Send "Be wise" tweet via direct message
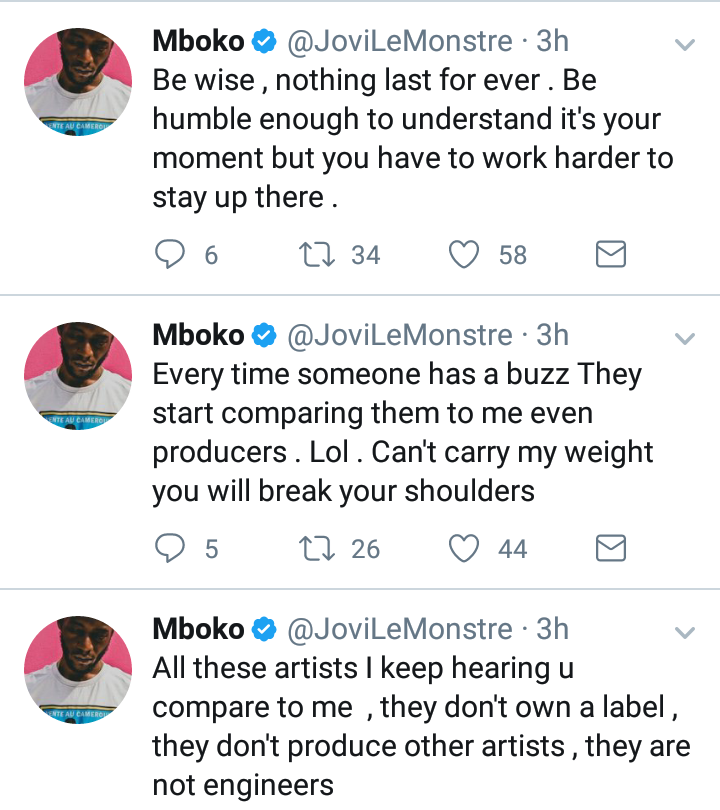 [611, 255]
